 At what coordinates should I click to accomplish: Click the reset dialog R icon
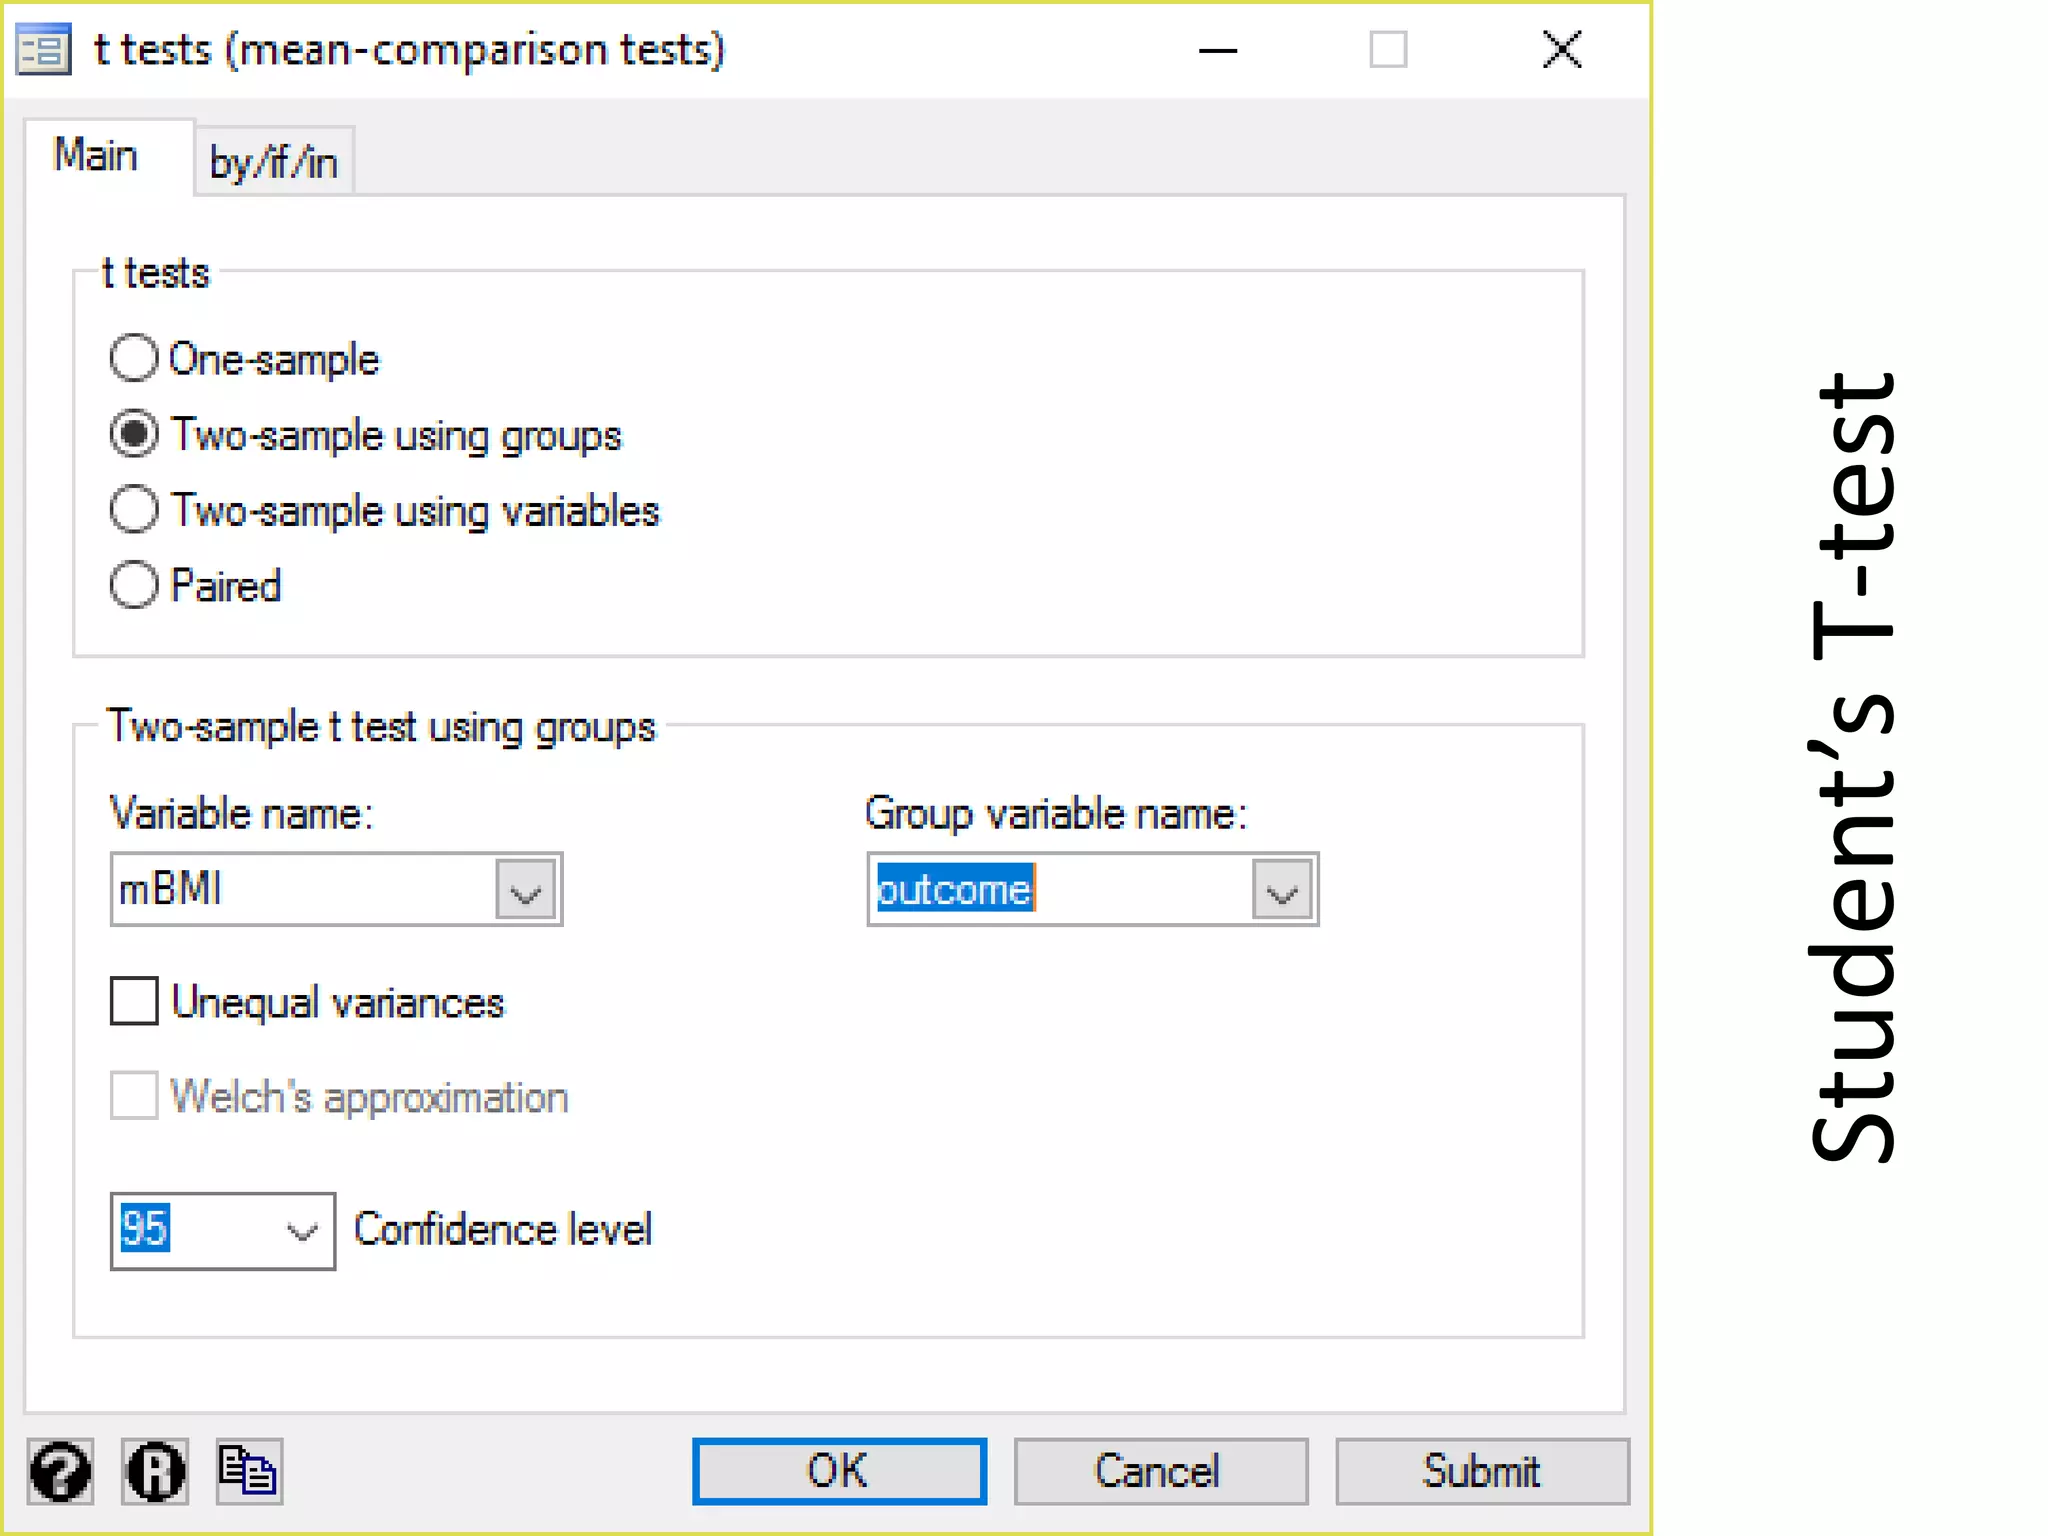[x=155, y=1471]
